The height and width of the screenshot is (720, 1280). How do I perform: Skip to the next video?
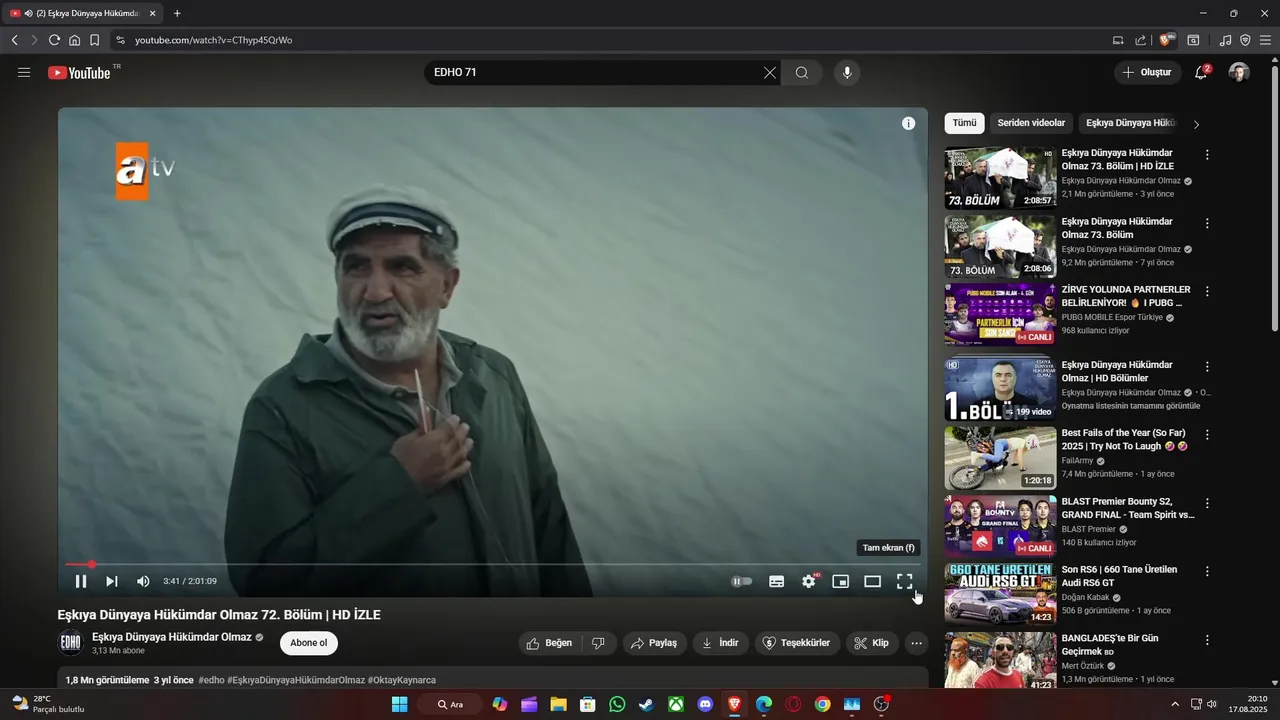click(x=112, y=581)
